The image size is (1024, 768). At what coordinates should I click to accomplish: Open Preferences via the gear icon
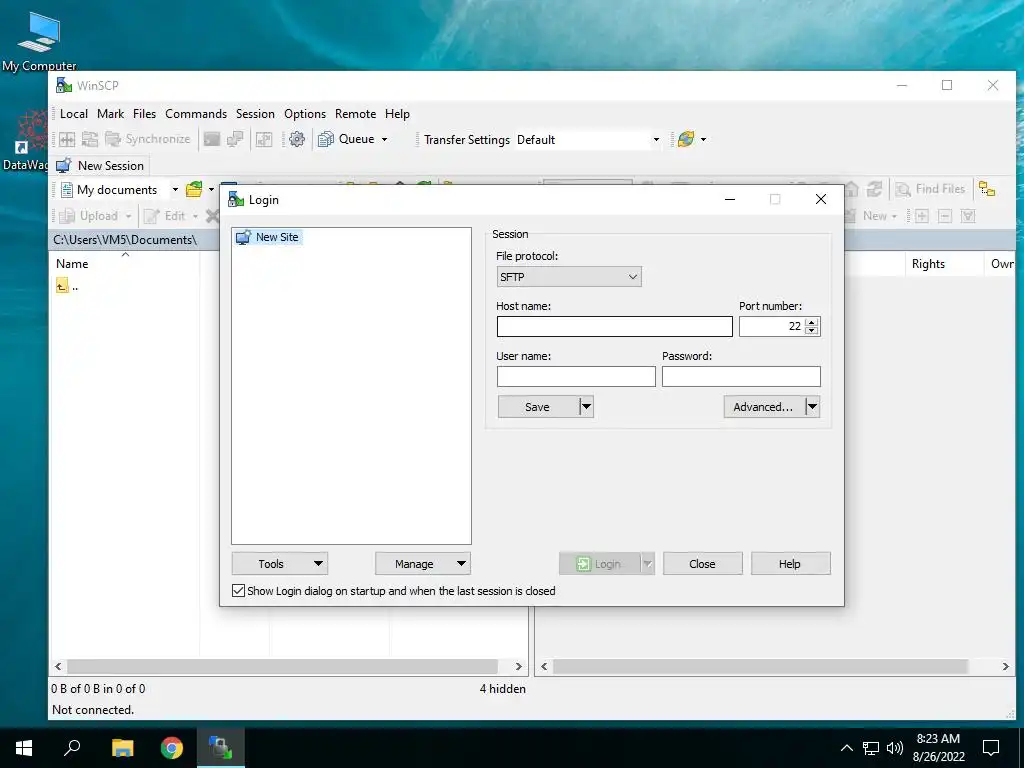pyautogui.click(x=297, y=139)
